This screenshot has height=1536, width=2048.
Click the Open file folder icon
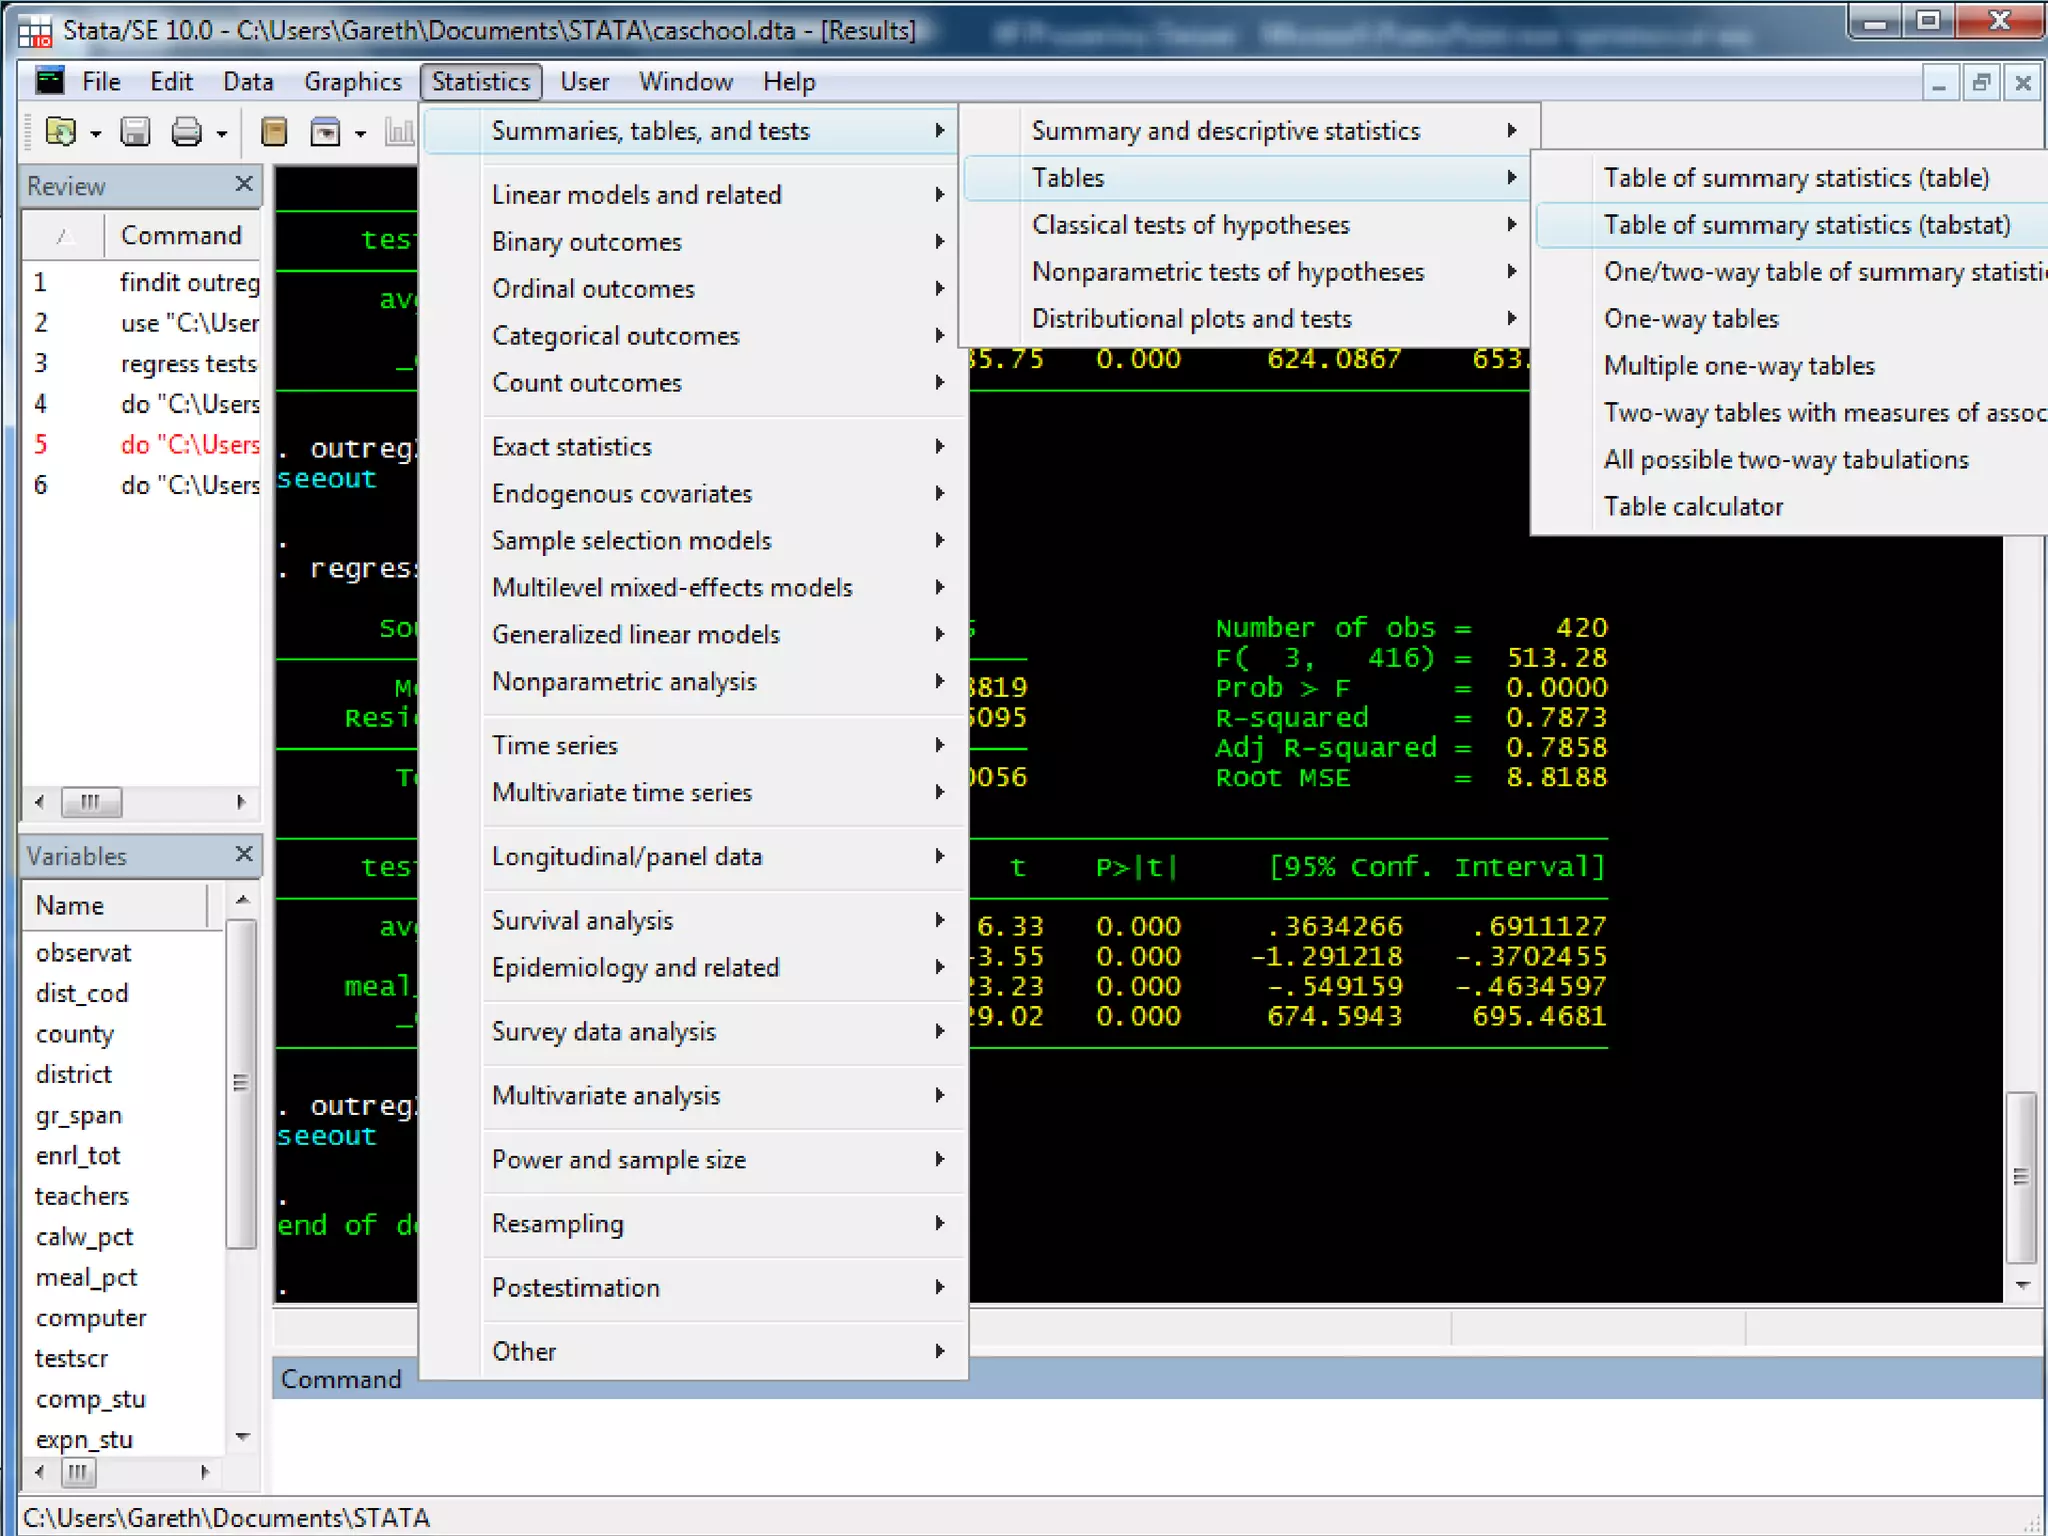click(x=61, y=131)
